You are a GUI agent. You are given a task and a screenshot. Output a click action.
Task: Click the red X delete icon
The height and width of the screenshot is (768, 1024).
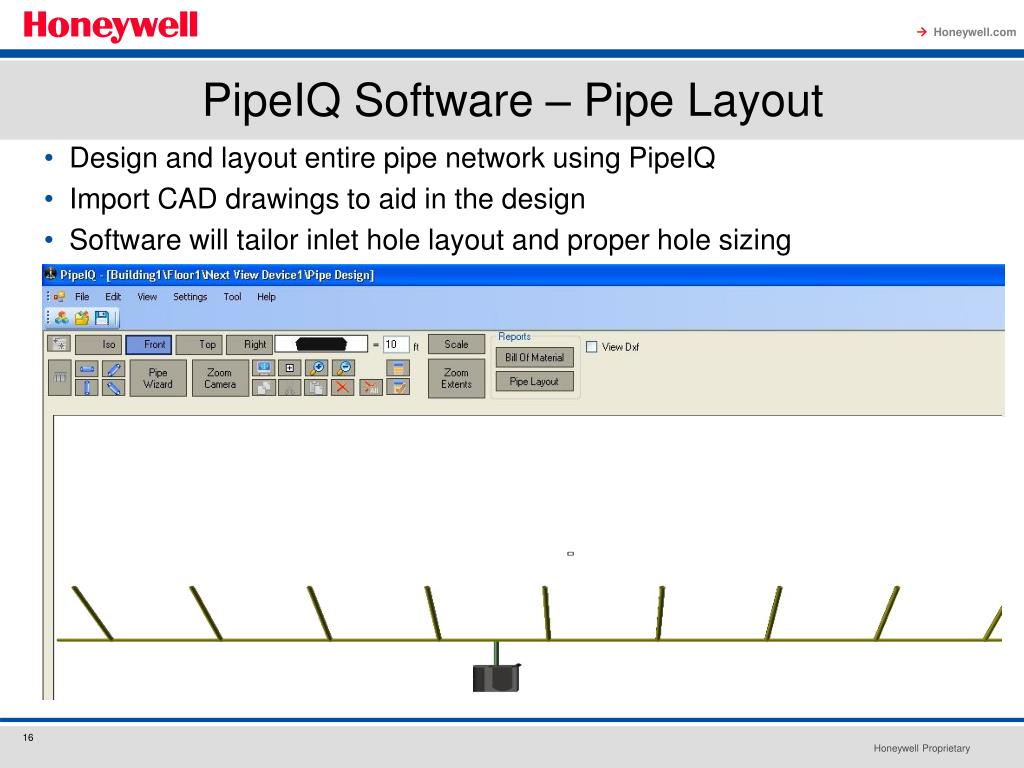tap(342, 387)
